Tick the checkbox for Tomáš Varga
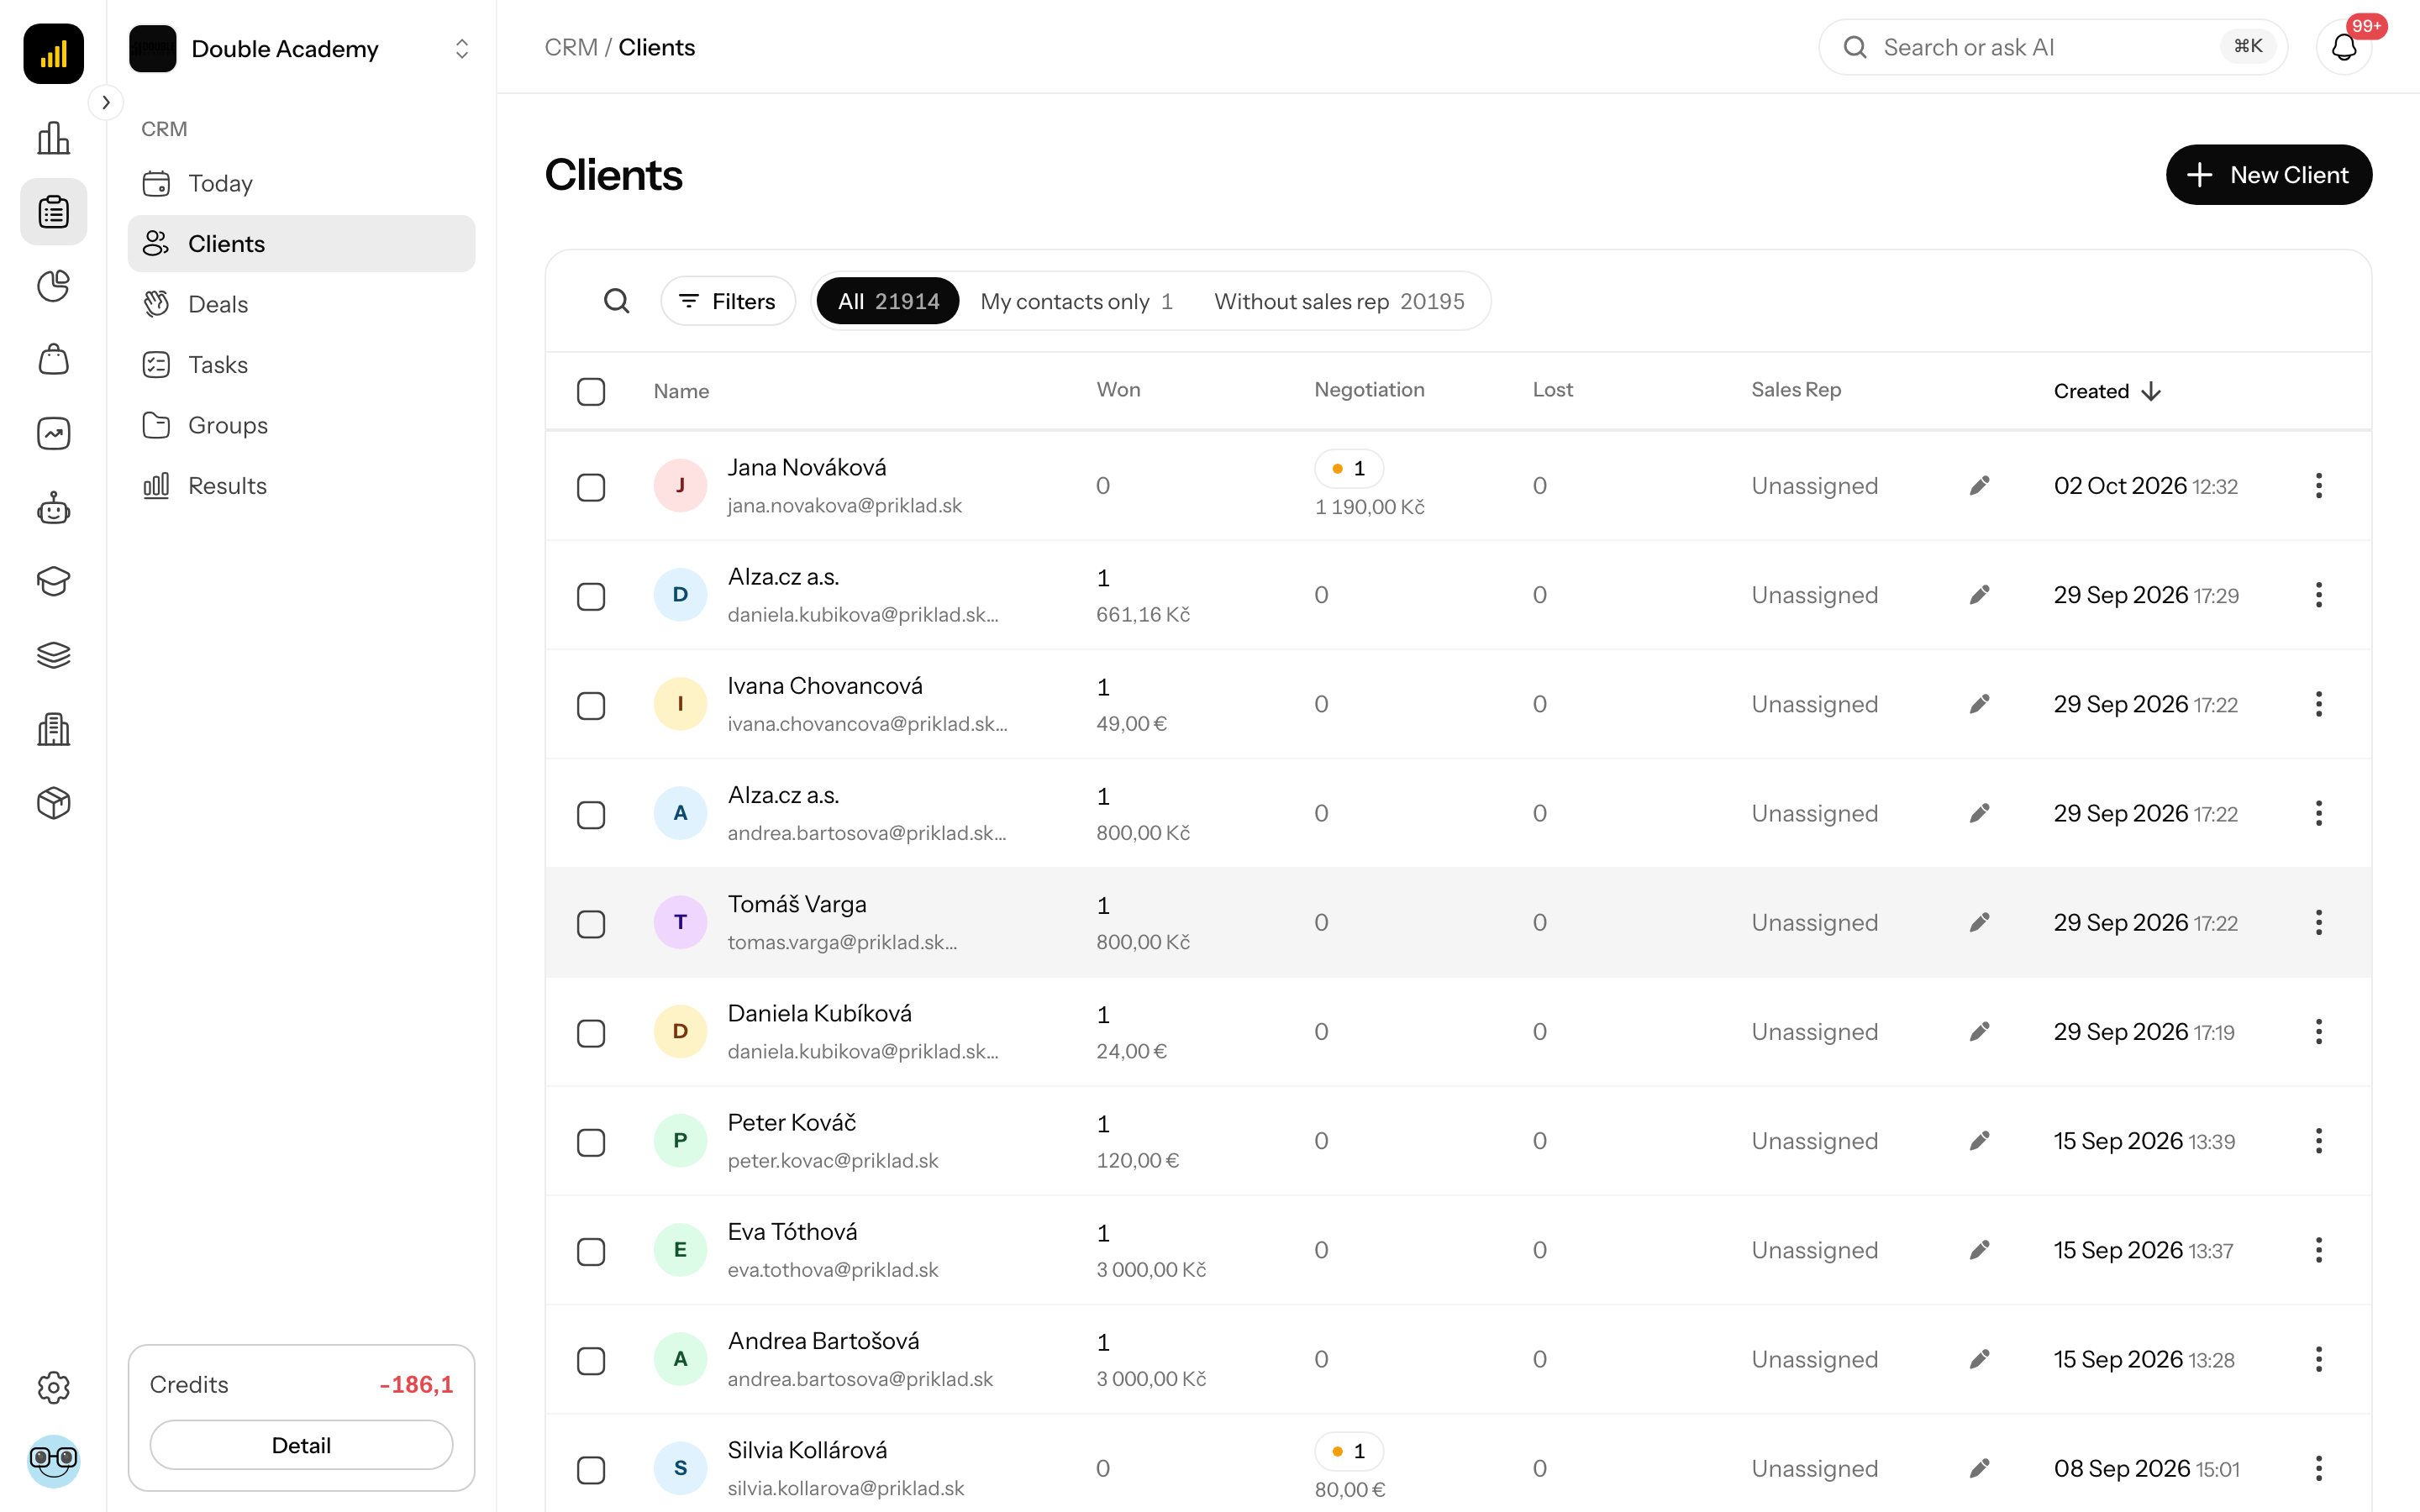2420x1512 pixels. coord(591,924)
